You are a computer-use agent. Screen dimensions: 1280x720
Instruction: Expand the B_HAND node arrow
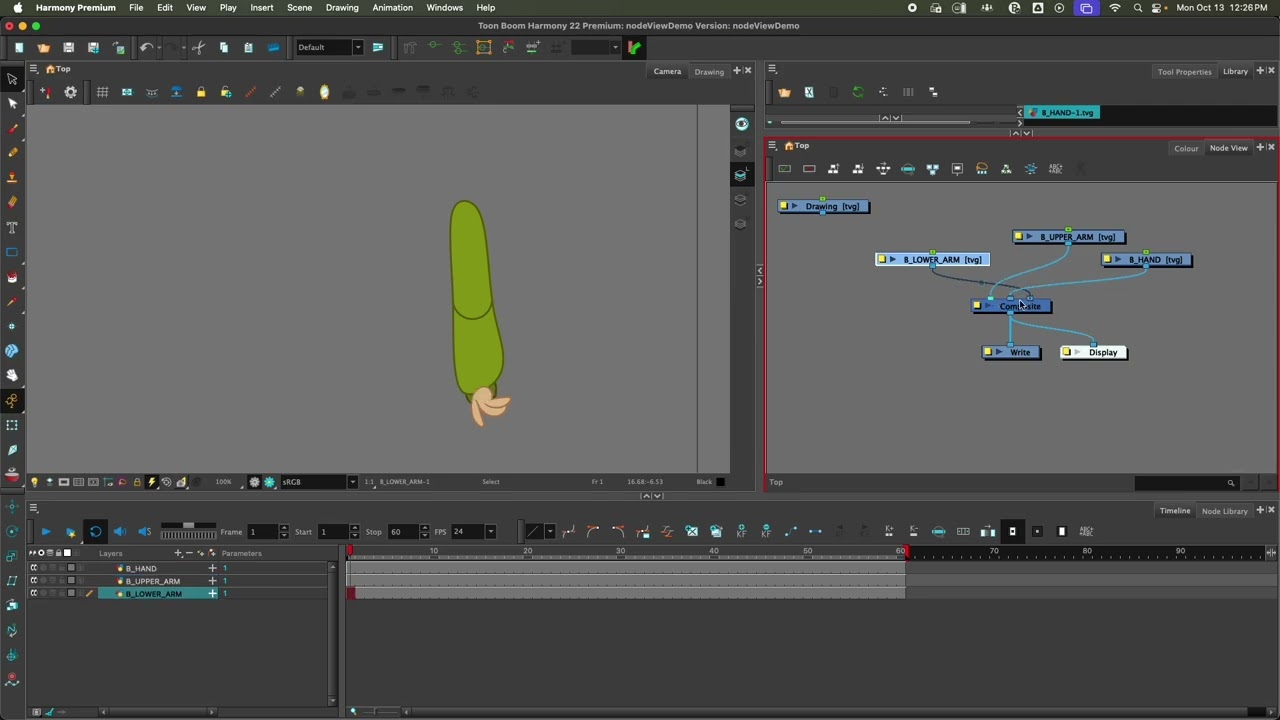tap(1118, 260)
